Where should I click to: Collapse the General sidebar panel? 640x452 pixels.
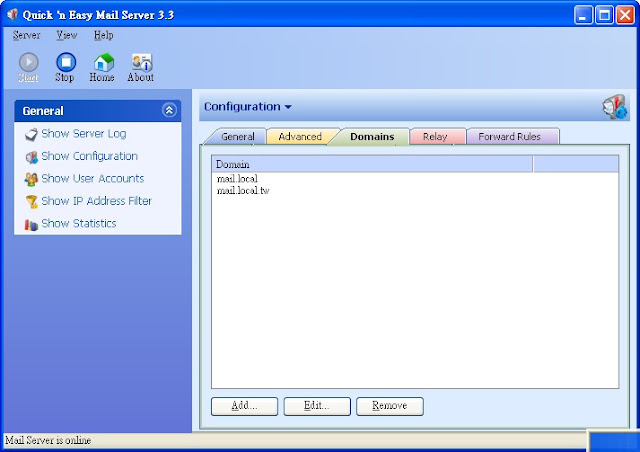point(169,110)
